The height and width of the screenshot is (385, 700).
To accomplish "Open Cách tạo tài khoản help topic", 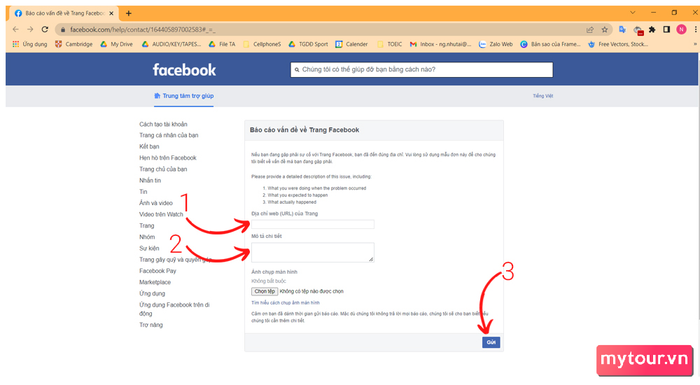I will 163,124.
